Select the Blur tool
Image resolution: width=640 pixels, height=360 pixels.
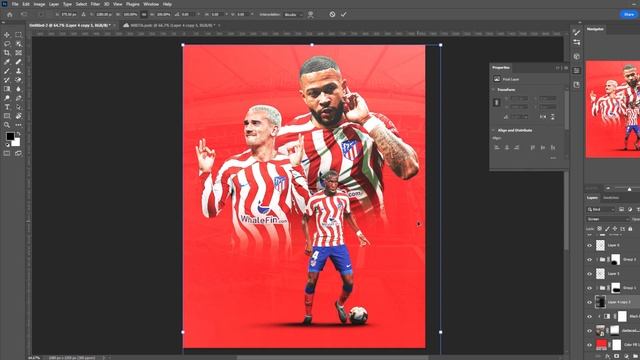pos(18,89)
